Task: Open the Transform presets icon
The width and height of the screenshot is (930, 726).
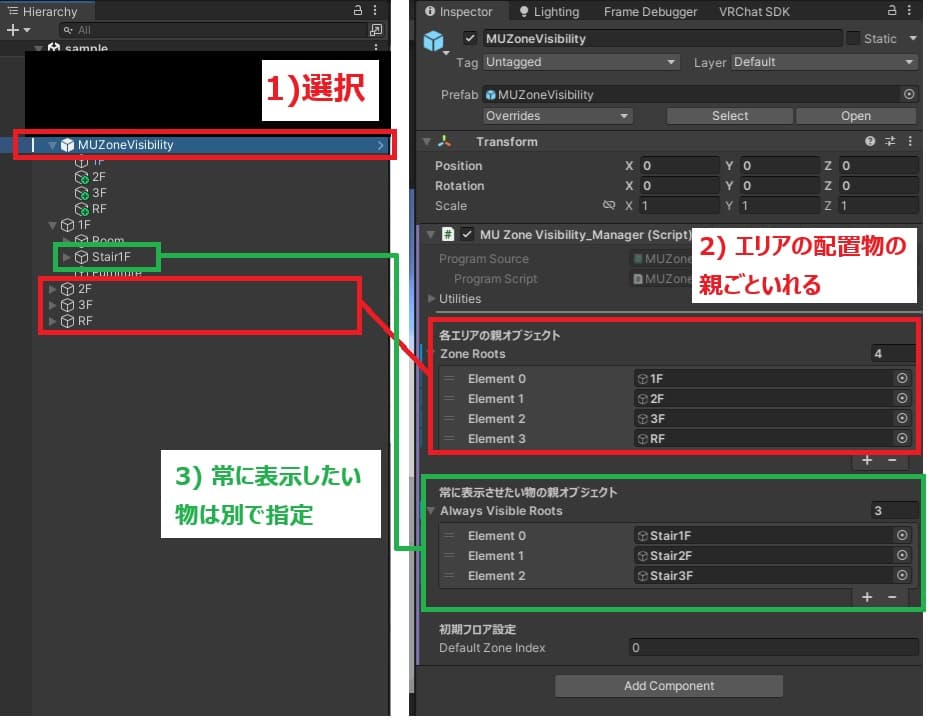Action: (x=890, y=141)
